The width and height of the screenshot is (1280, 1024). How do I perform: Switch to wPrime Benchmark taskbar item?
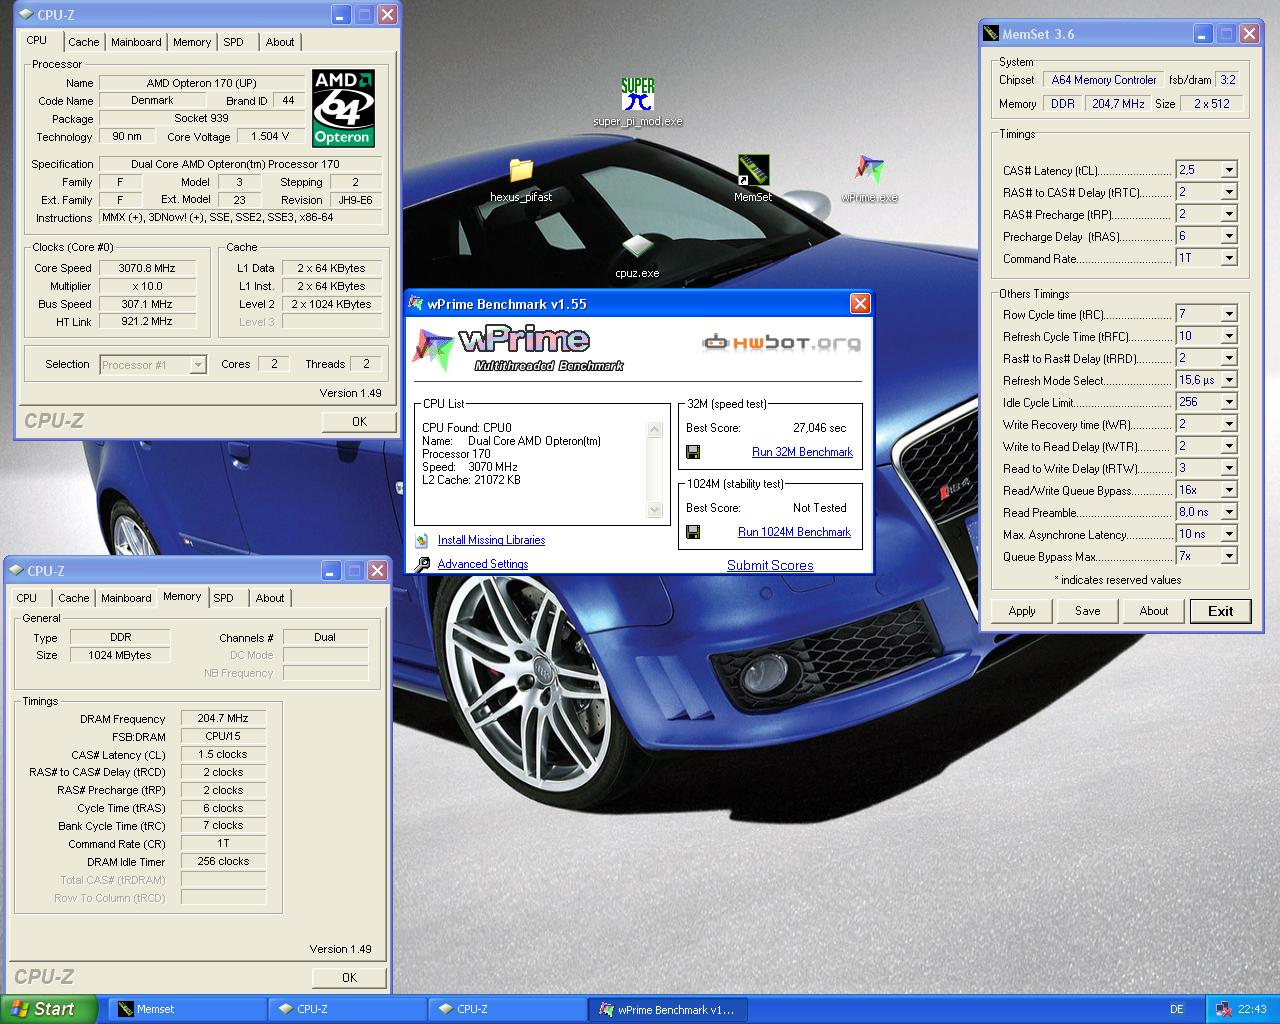pos(667,1009)
